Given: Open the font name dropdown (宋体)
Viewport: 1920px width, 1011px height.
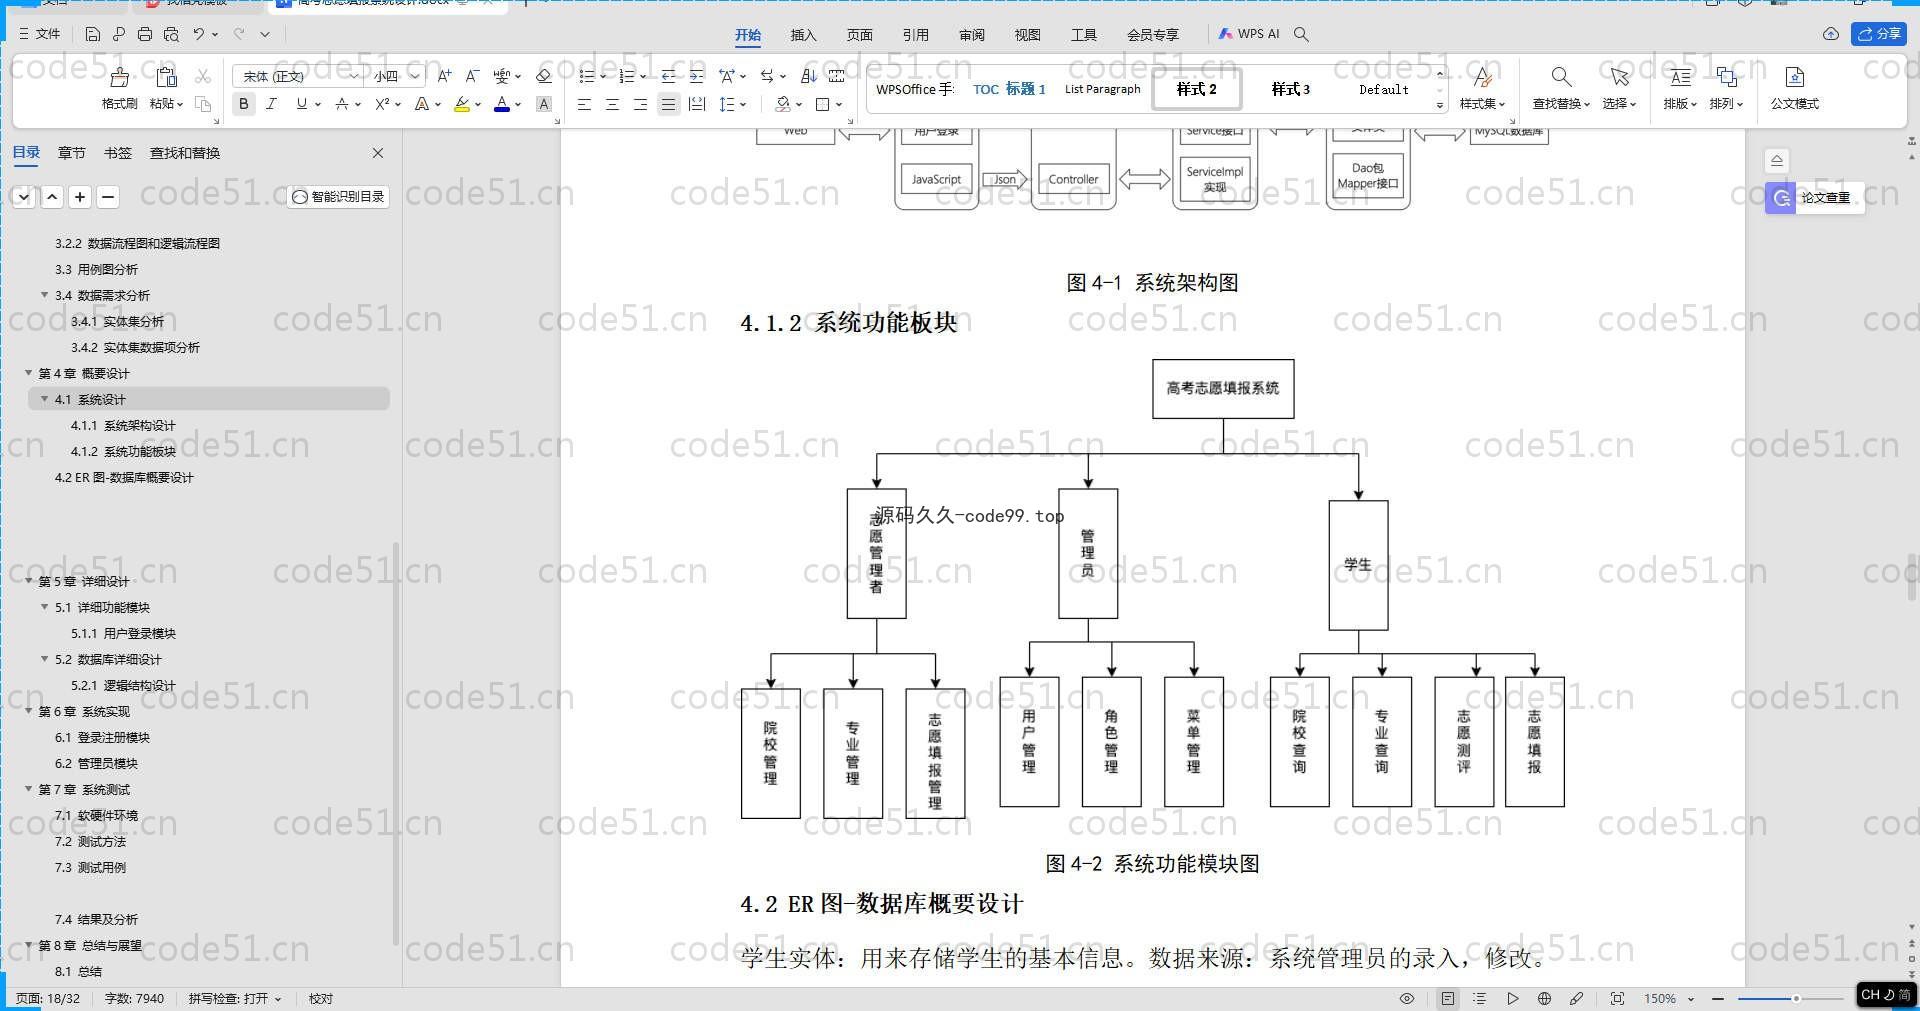Looking at the screenshot, I should 353,76.
